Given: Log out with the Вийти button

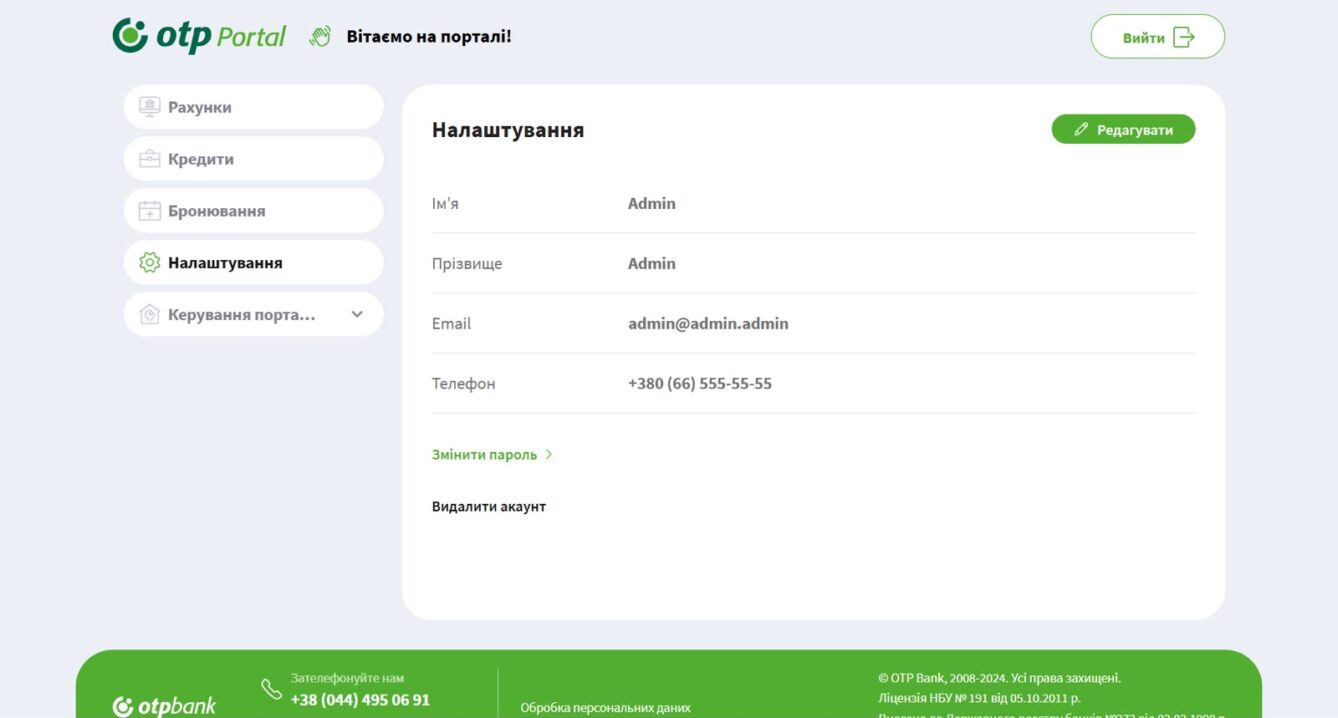Looking at the screenshot, I should [1158, 37].
